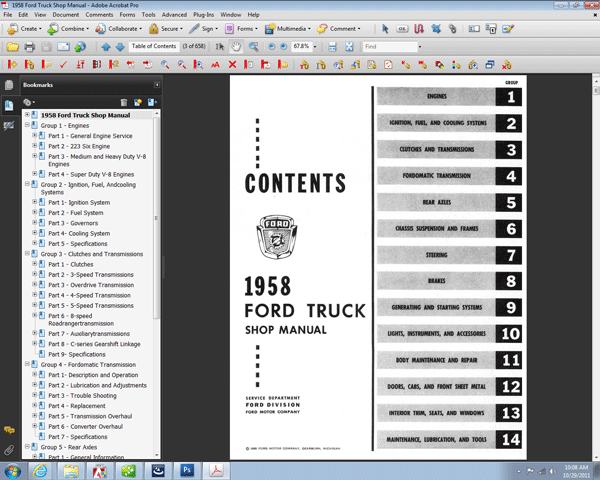Launch Photoshop from the taskbar
Viewport: 600px width, 480px height.
(x=186, y=469)
